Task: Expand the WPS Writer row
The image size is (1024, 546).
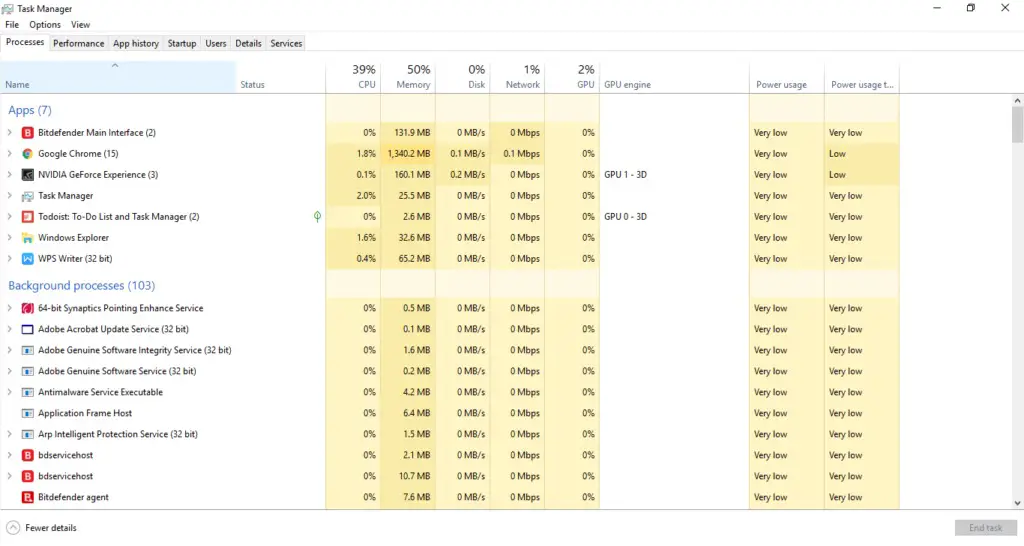Action: tap(9, 259)
